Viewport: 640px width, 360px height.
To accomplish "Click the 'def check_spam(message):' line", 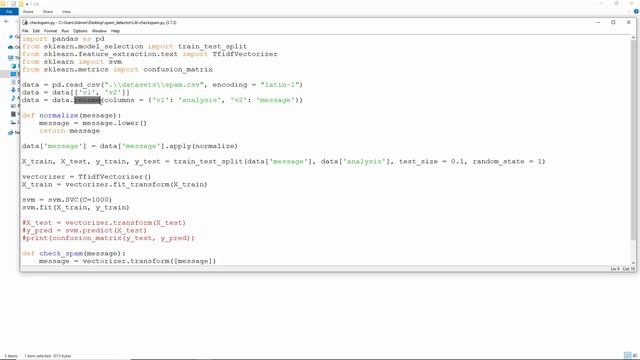I will click(74, 253).
